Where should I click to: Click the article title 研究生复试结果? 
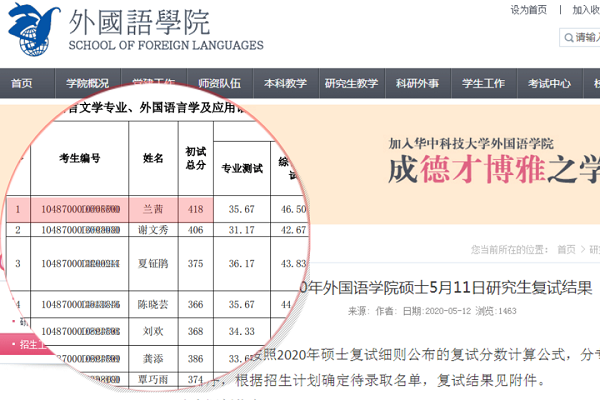[x=447, y=287]
